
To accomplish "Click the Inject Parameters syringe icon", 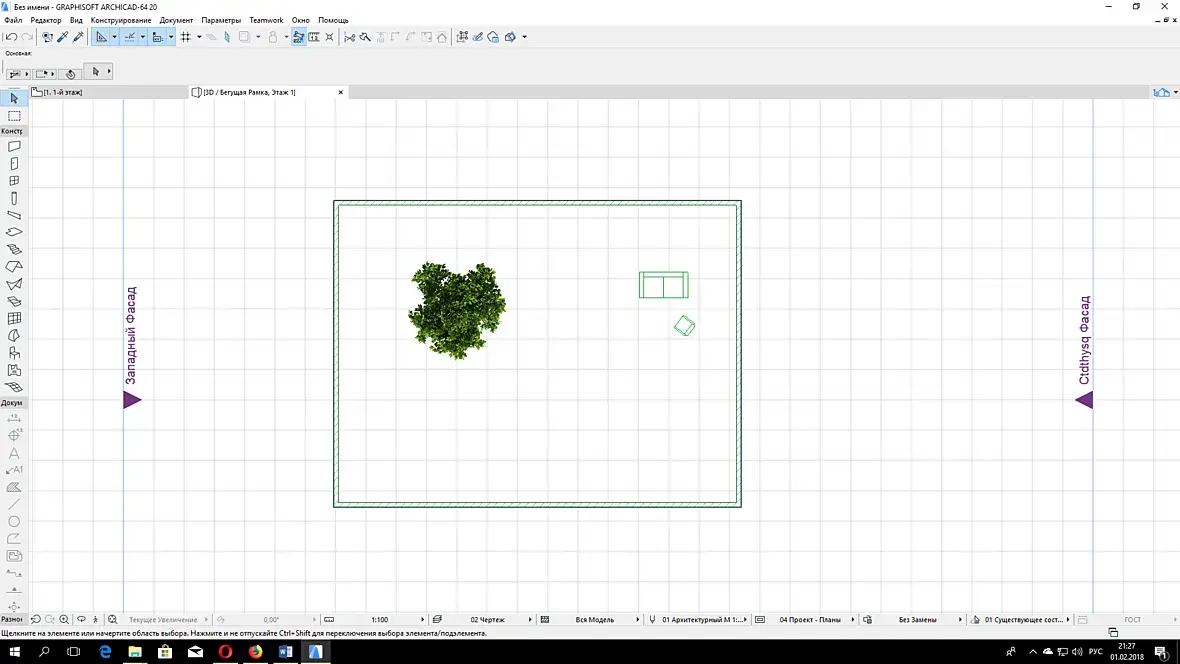I will (78, 37).
